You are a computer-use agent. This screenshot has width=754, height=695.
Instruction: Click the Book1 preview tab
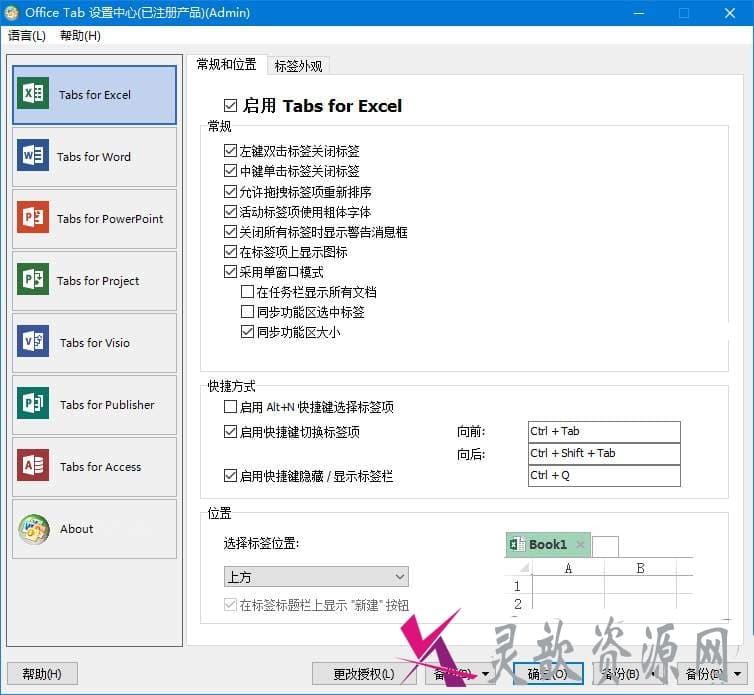pyautogui.click(x=547, y=544)
